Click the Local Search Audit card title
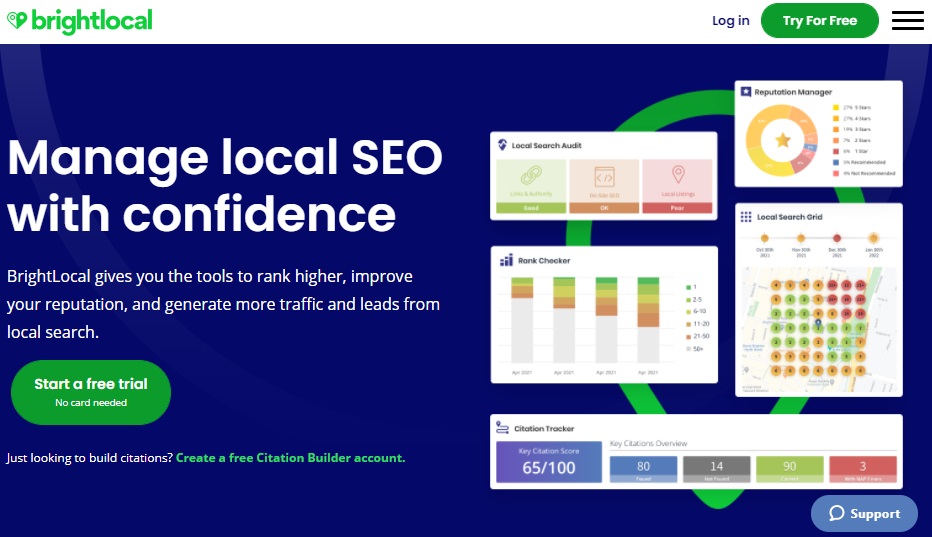Image resolution: width=932 pixels, height=537 pixels. [546, 145]
